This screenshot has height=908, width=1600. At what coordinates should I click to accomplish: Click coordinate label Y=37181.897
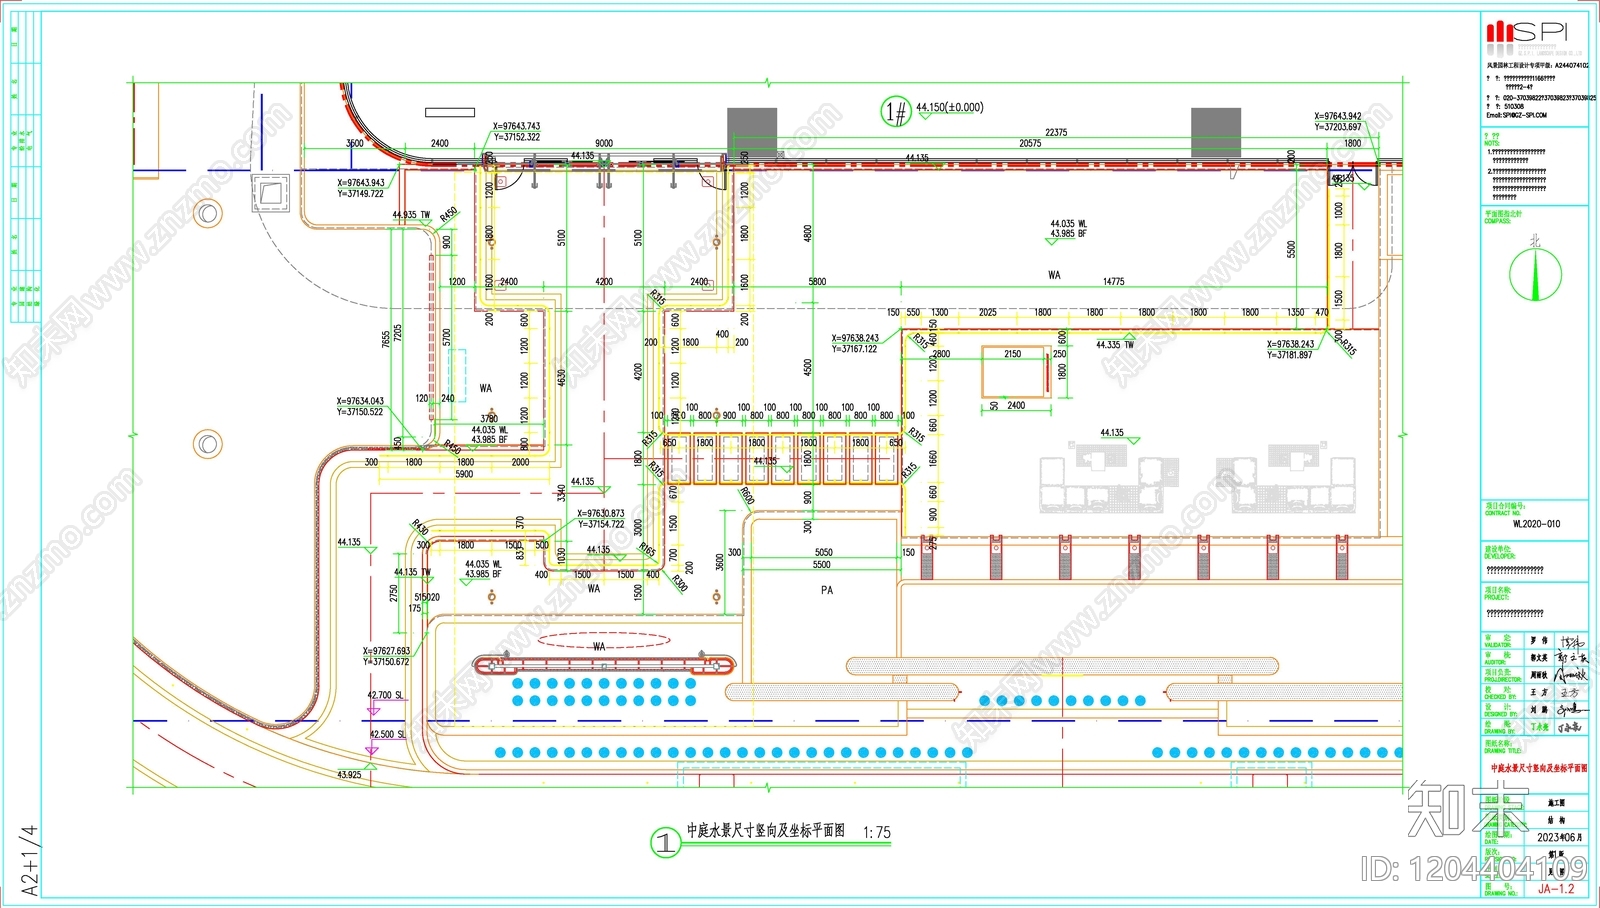[x=1290, y=355]
